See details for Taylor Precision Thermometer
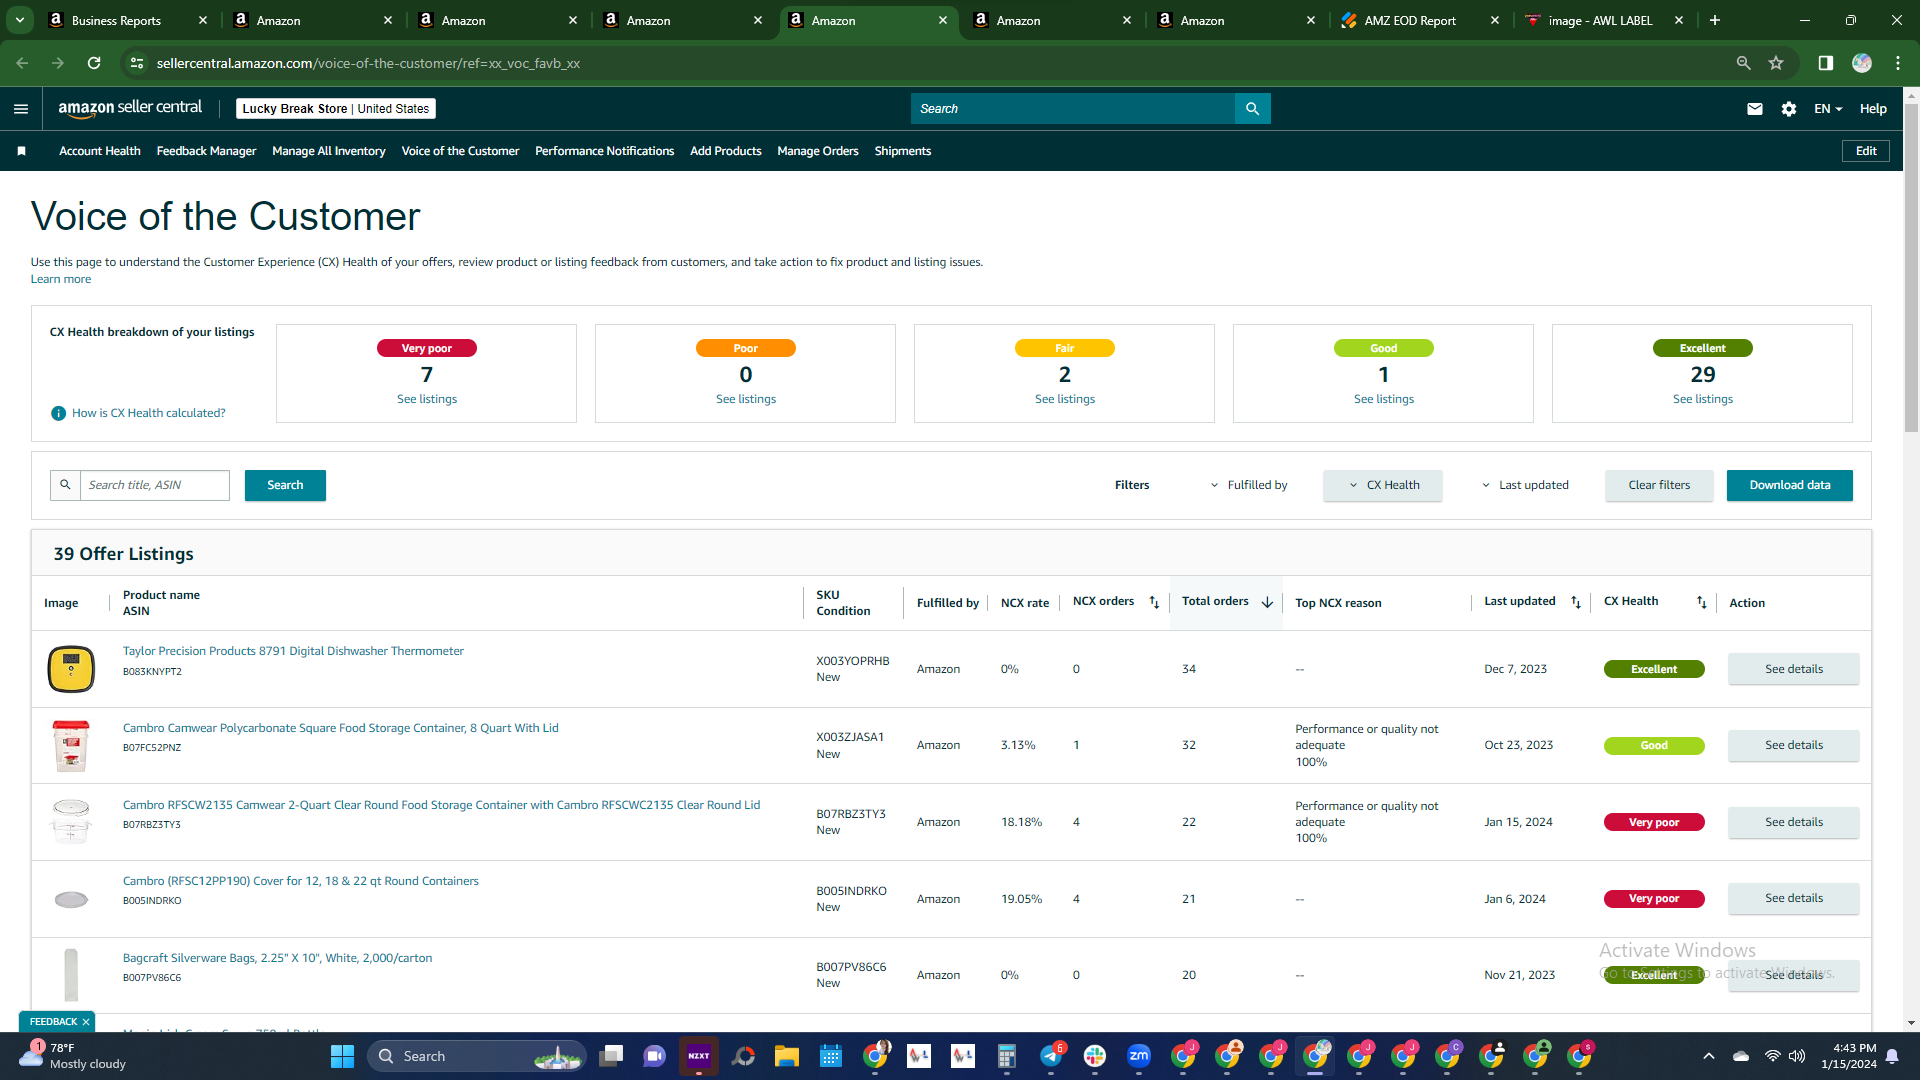 pos(1794,669)
